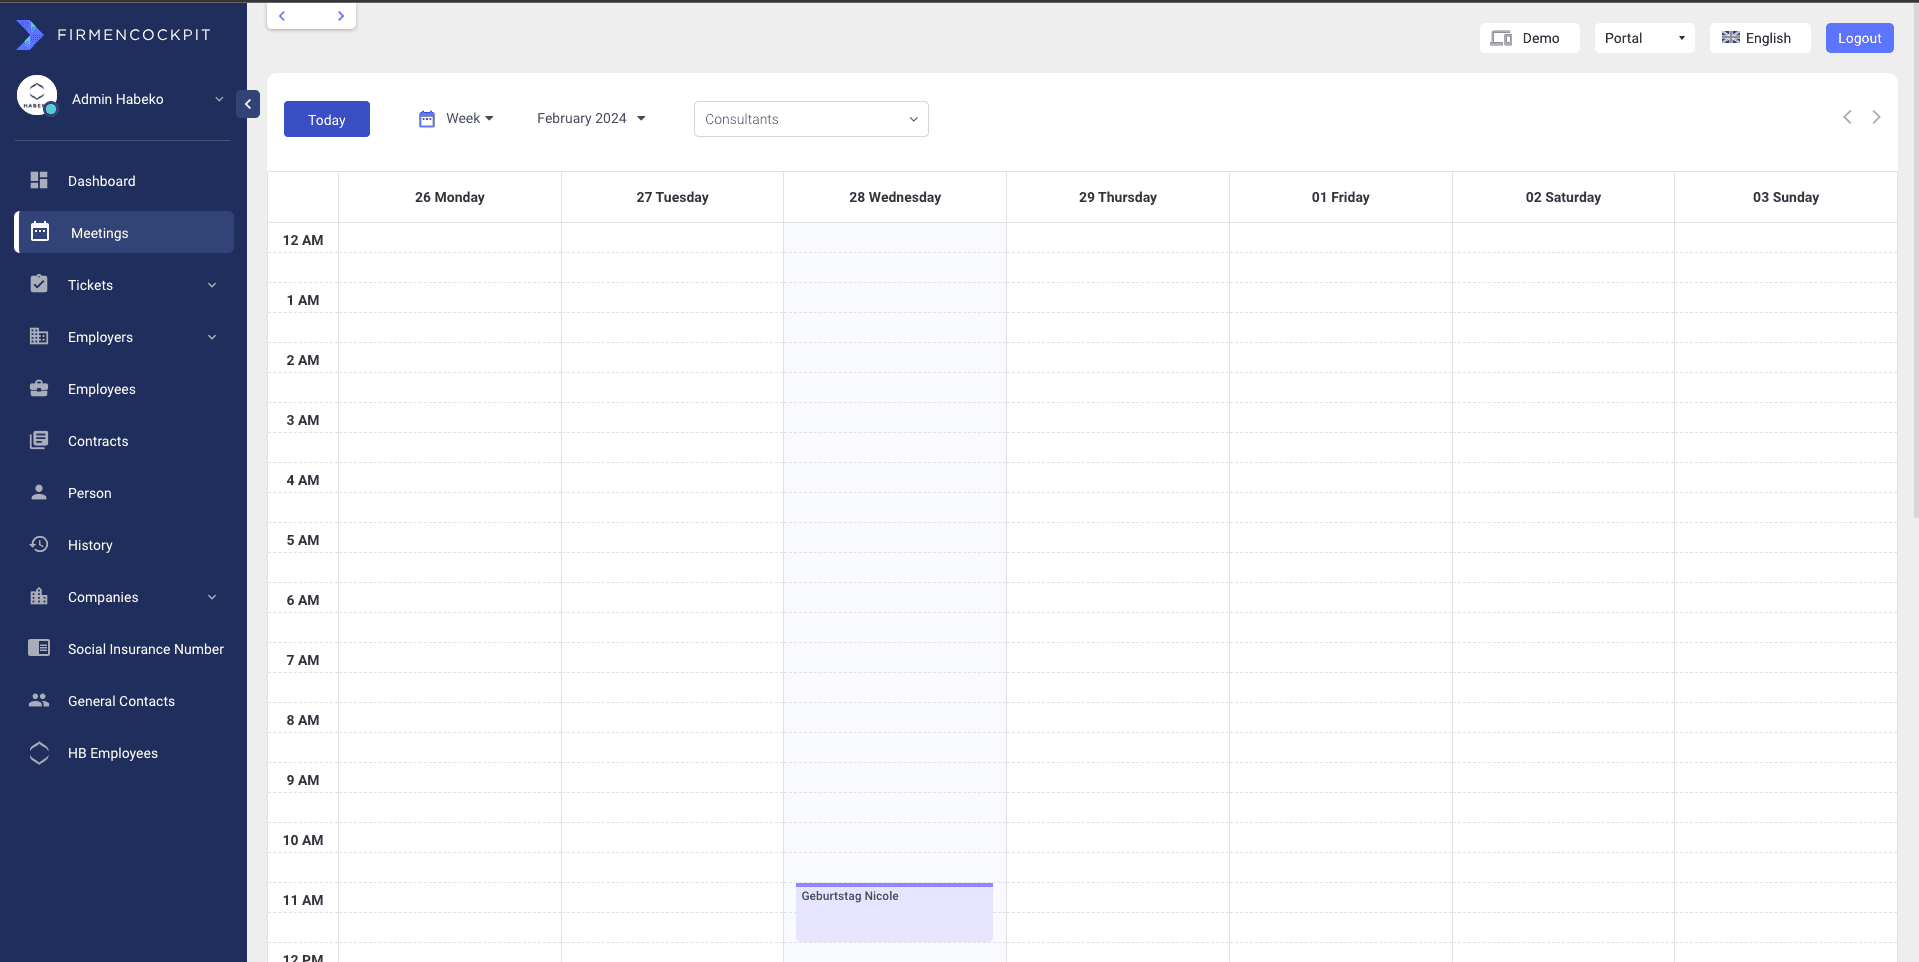Viewport: 1919px width, 962px height.
Task: Click the 26 Monday column header
Action: [x=450, y=197]
